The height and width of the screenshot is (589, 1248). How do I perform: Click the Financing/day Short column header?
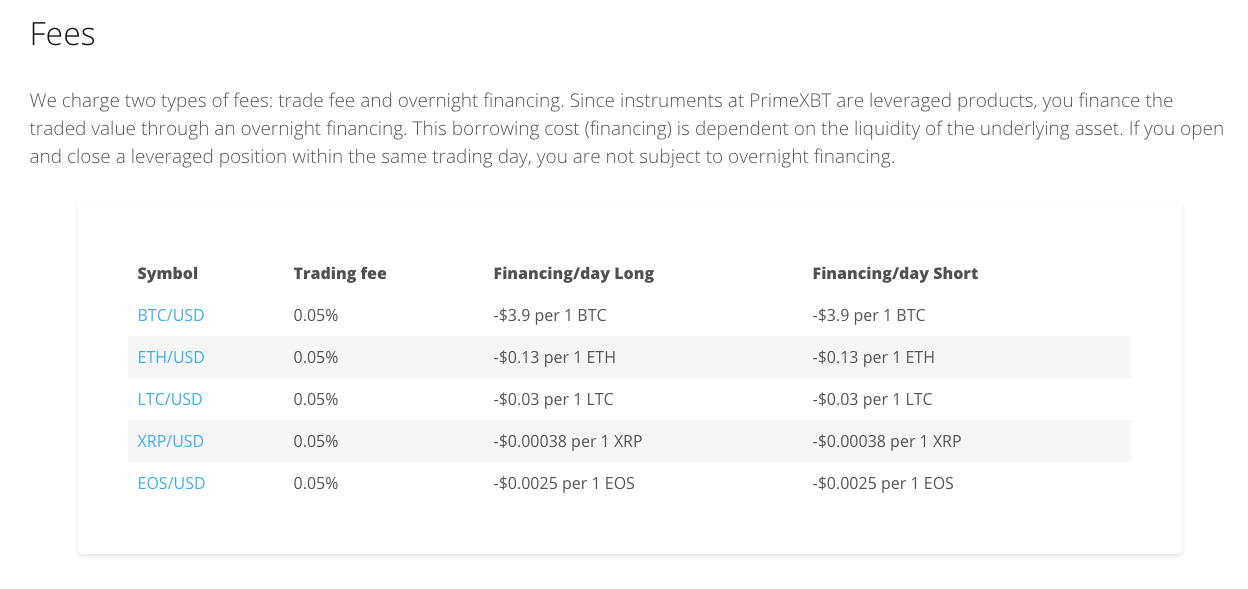pos(895,273)
